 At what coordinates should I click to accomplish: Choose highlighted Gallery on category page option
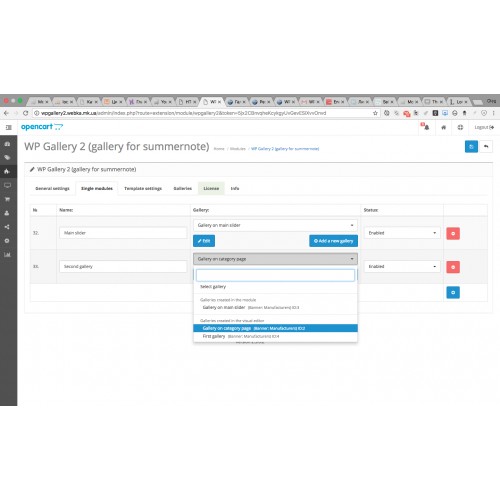[275, 328]
